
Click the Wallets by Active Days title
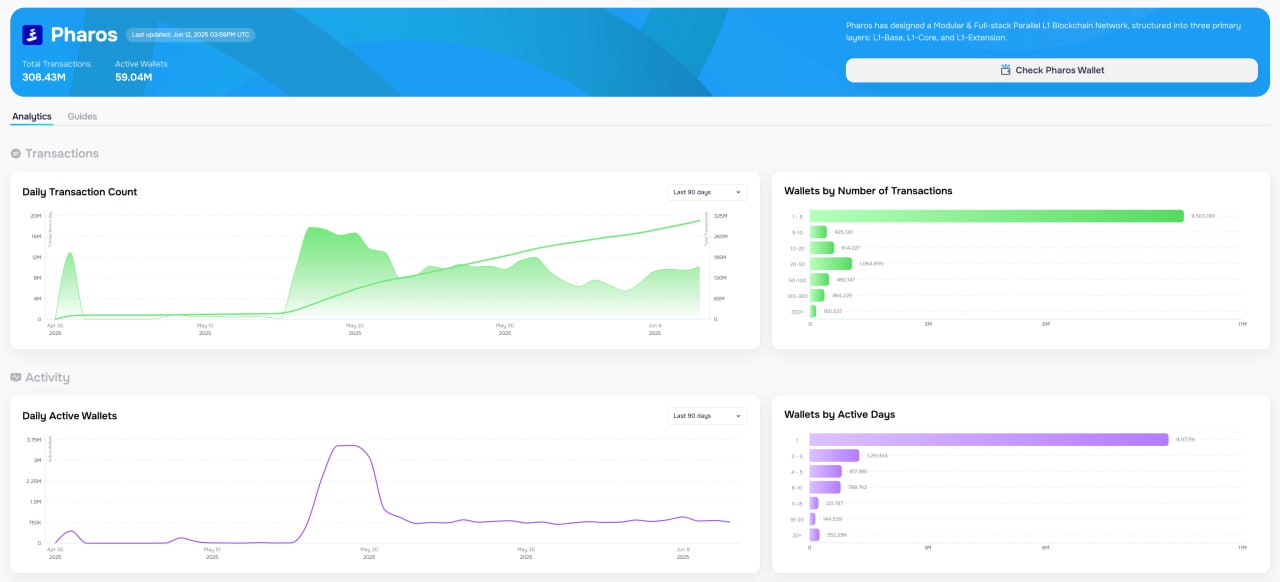pos(840,415)
